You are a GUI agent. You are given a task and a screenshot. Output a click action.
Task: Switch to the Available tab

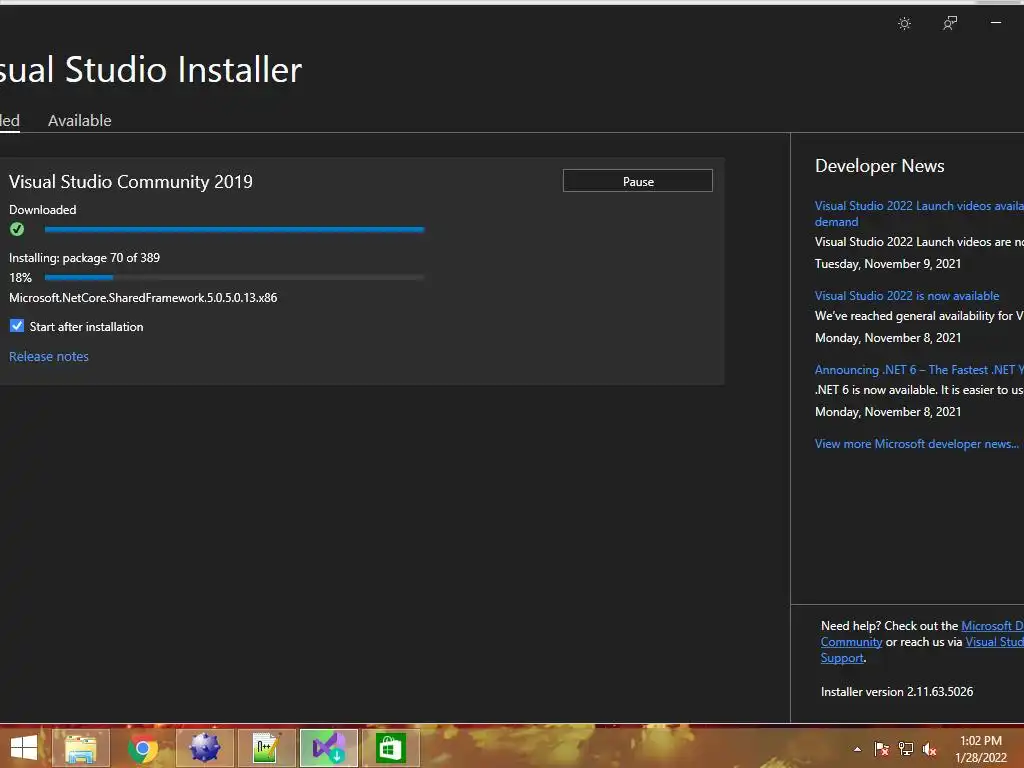(x=80, y=121)
